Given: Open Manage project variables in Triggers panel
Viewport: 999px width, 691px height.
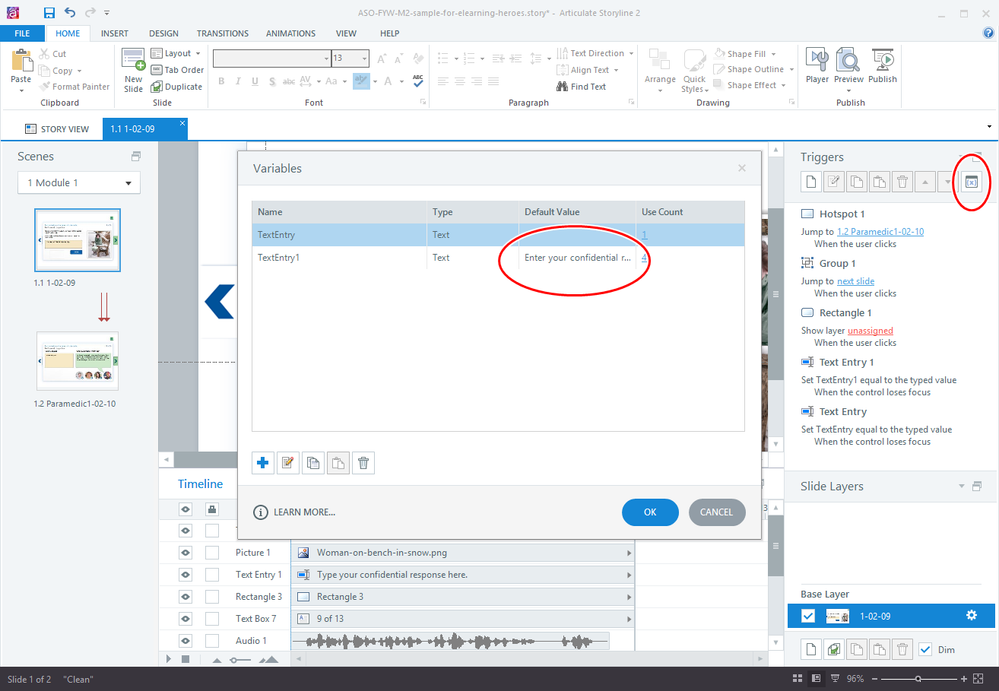Looking at the screenshot, I should point(971,181).
